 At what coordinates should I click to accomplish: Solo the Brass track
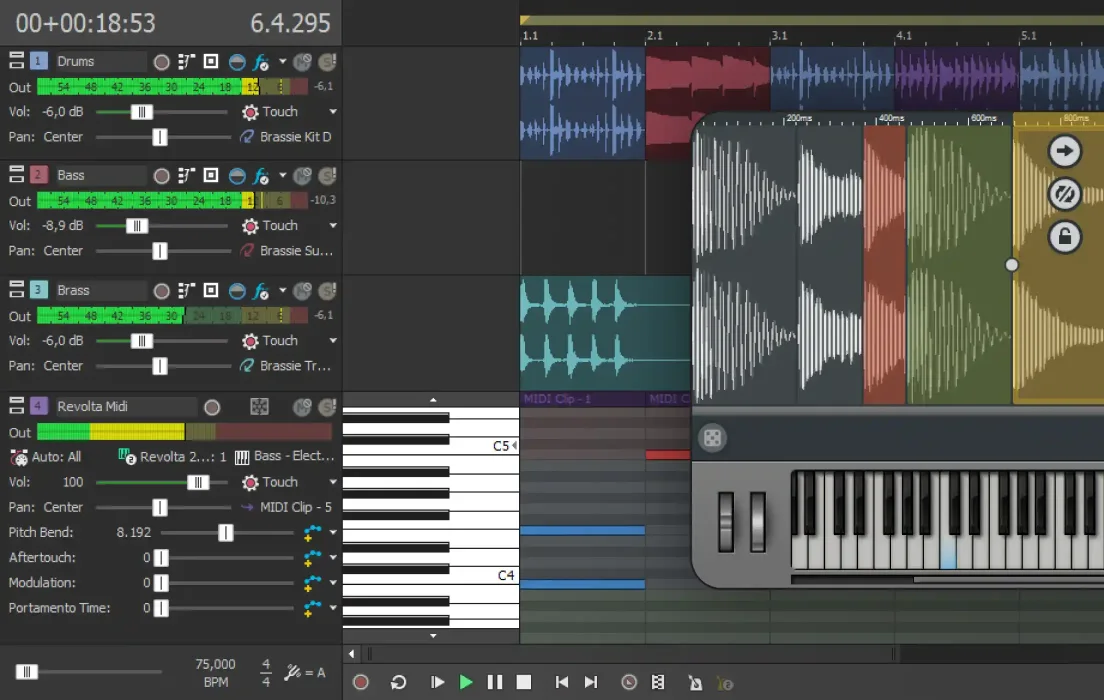coord(327,290)
